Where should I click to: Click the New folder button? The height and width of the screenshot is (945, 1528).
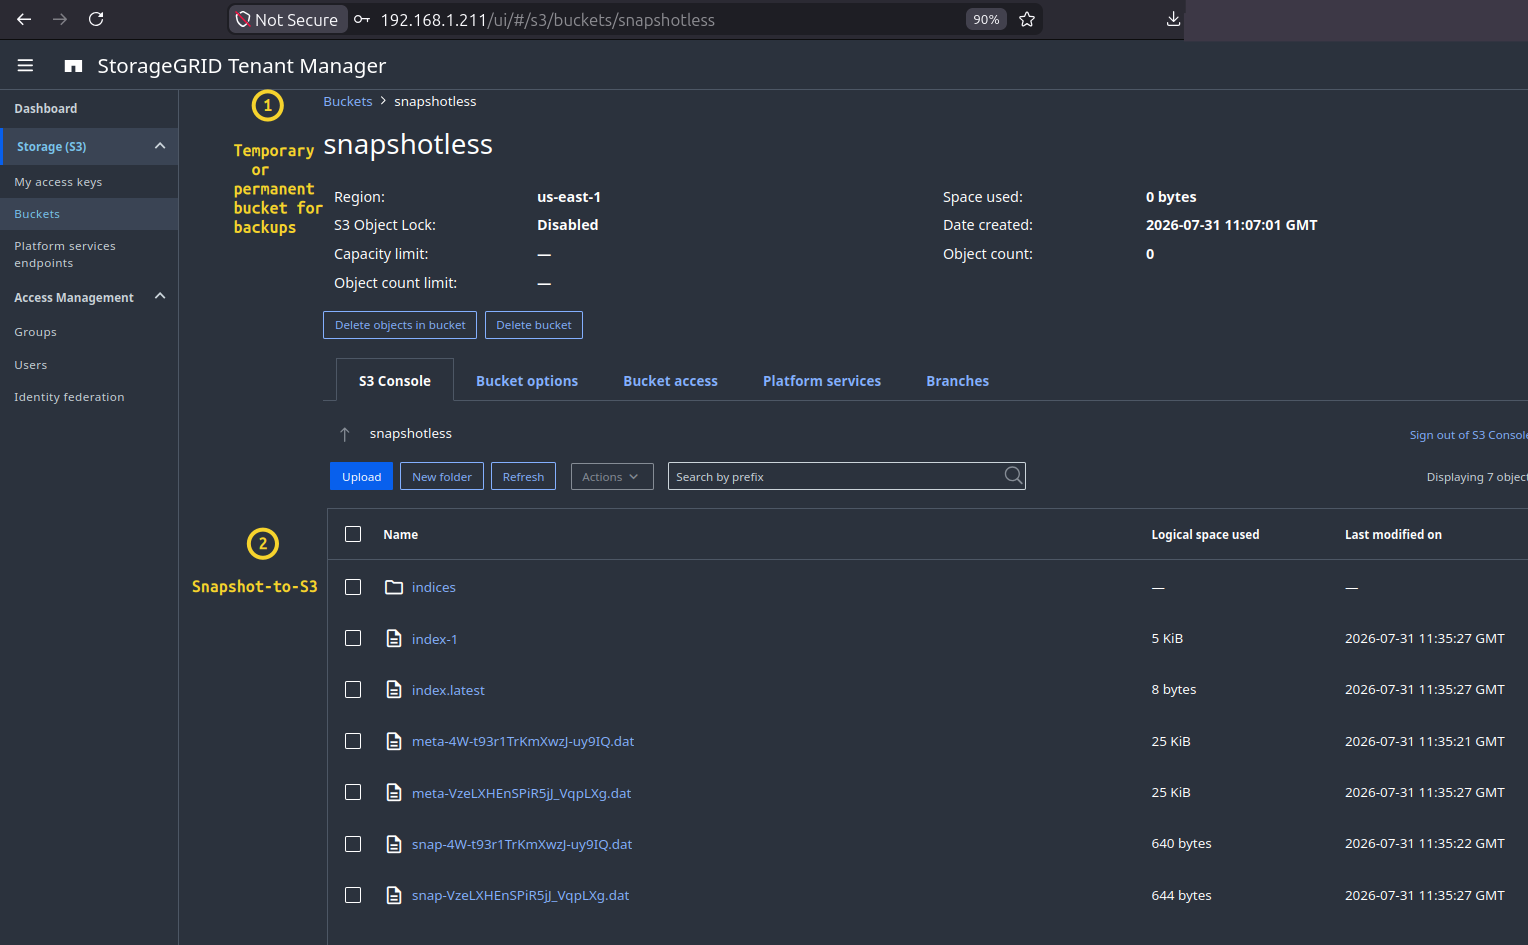pyautogui.click(x=442, y=476)
